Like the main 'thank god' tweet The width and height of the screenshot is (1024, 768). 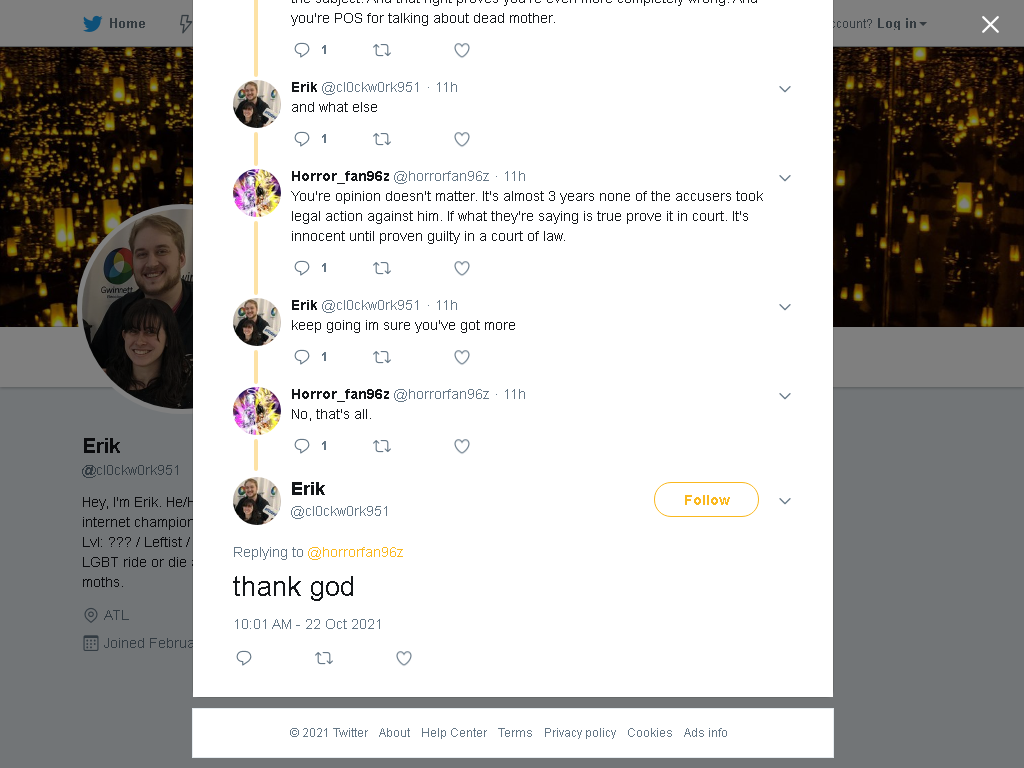click(x=404, y=658)
